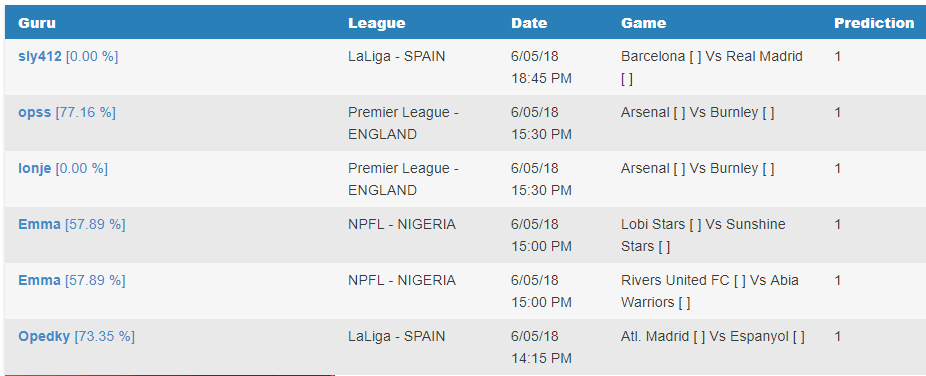The width and height of the screenshot is (926, 376).
Task: Click the Date column header
Action: pos(529,23)
